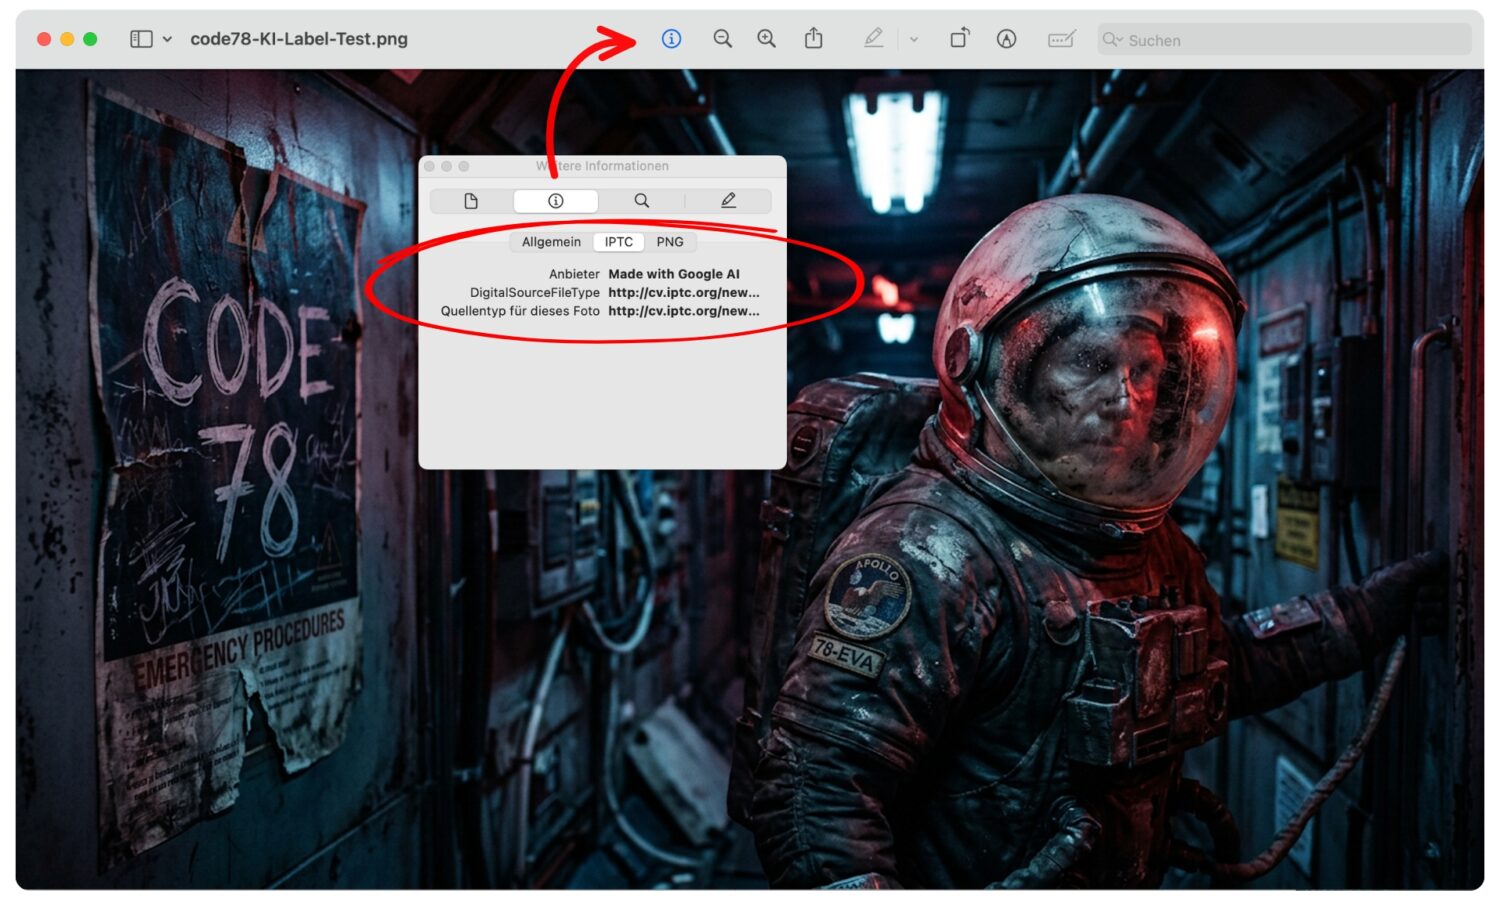Select the General Info document tab in Inspector

tap(471, 201)
